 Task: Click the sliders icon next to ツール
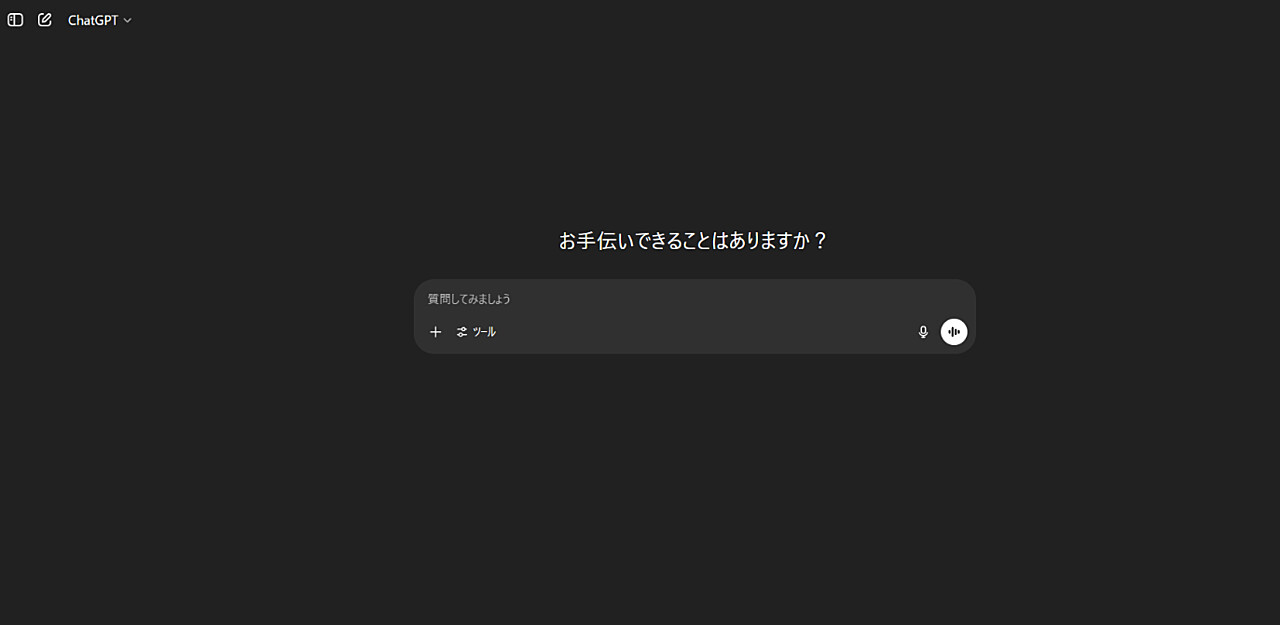point(462,332)
